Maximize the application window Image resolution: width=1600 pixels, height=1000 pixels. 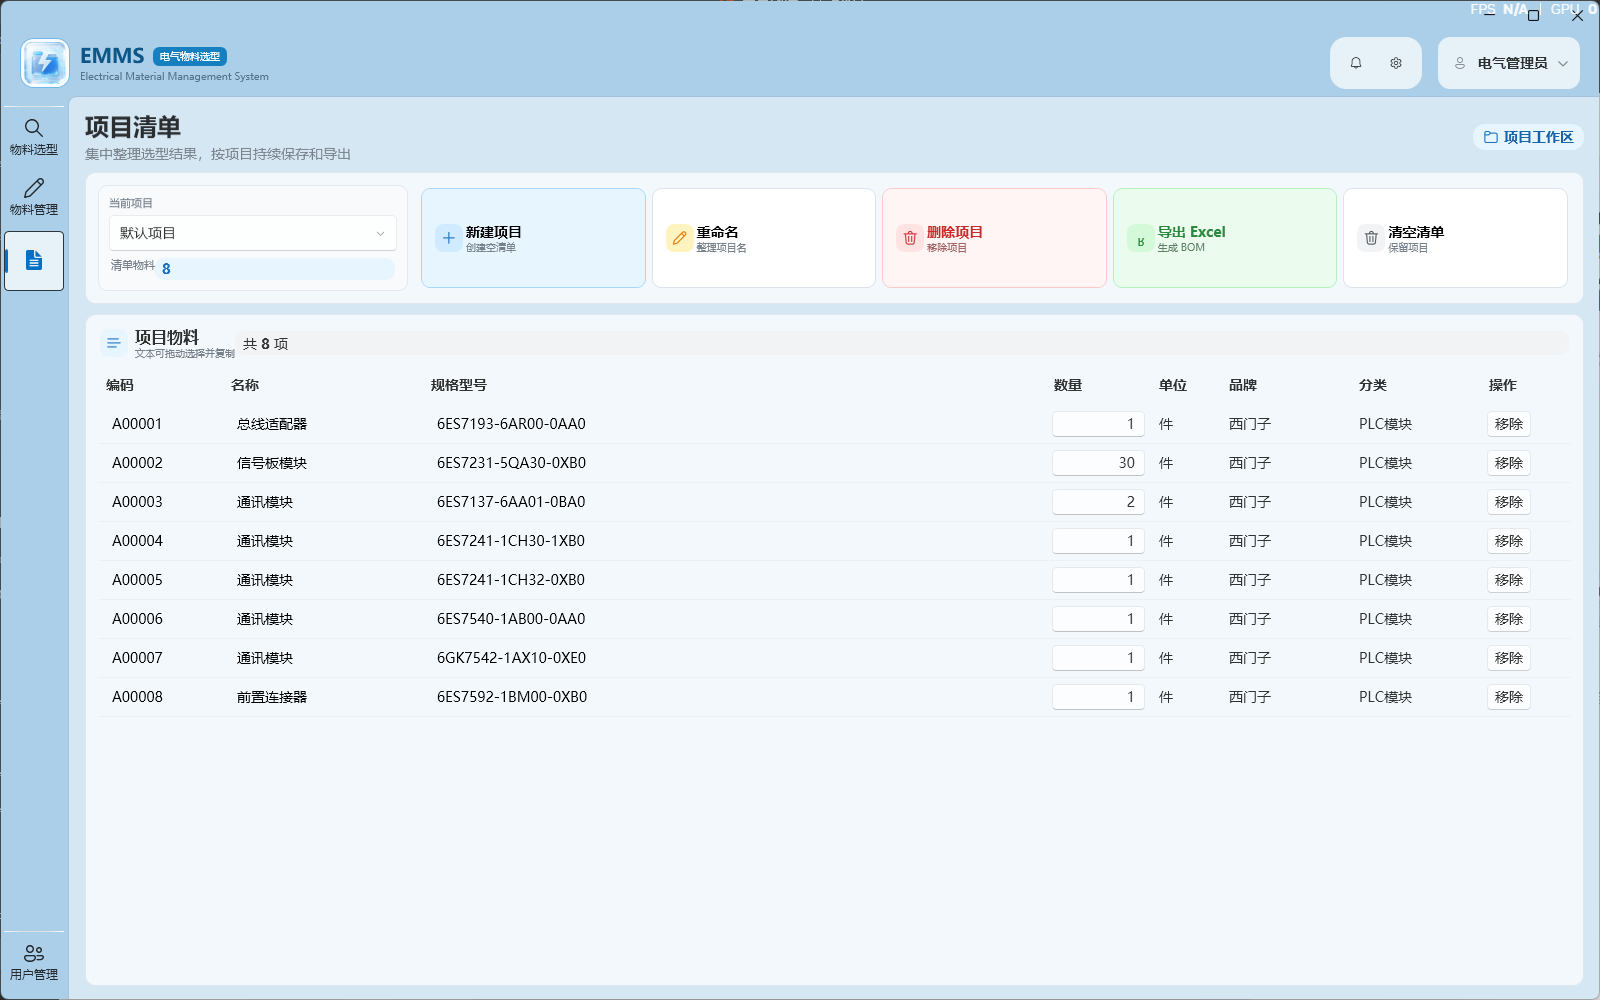1533,15
